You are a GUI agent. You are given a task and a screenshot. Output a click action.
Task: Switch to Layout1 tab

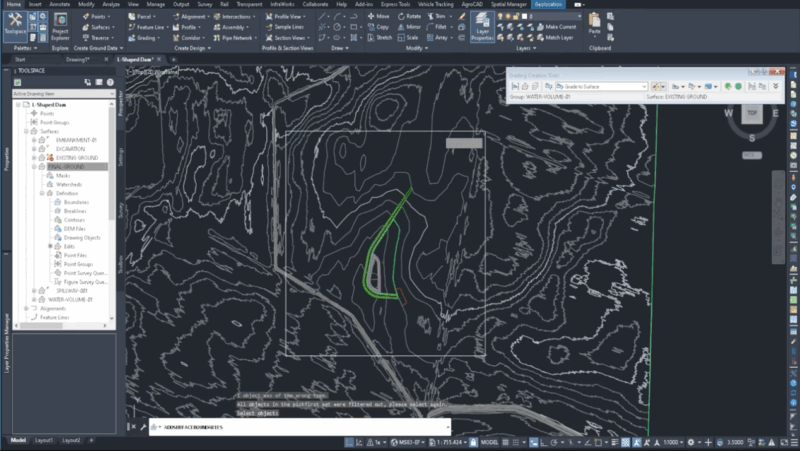[x=44, y=440]
